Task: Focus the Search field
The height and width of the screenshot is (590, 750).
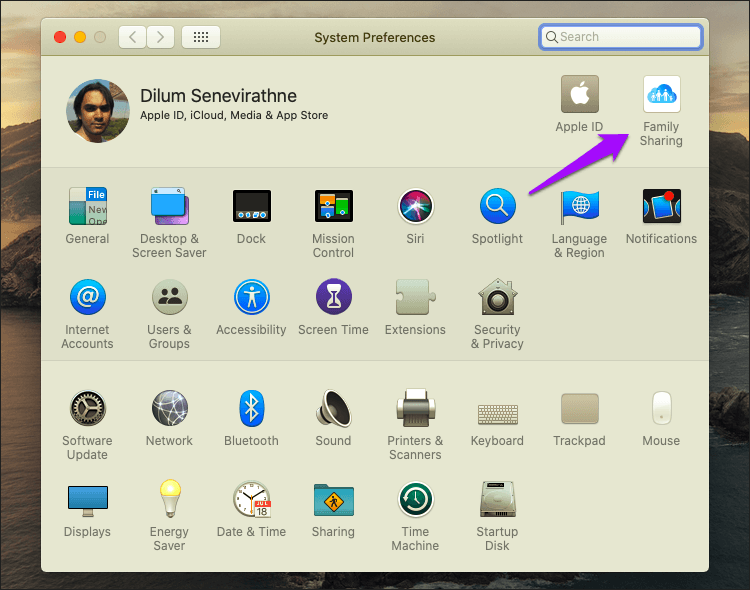Action: [621, 37]
